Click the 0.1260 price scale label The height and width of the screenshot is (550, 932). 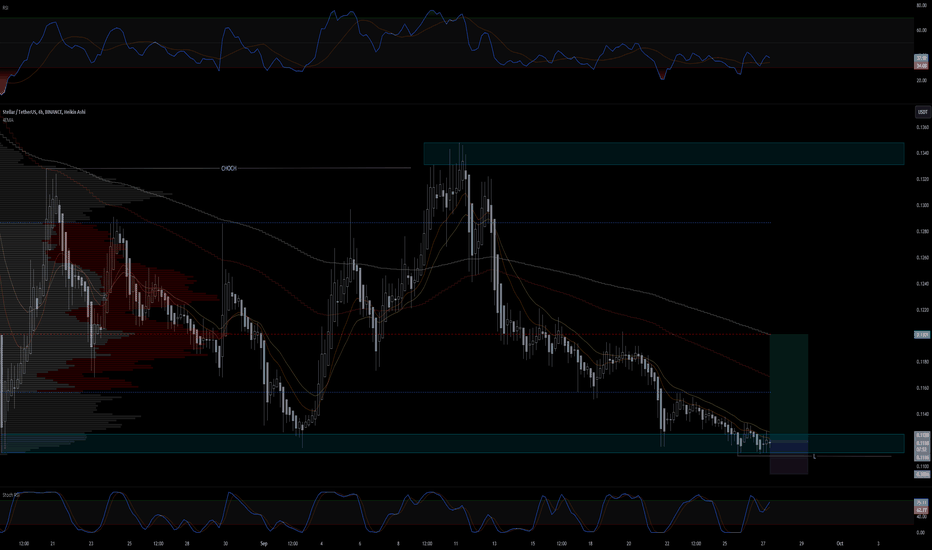[x=923, y=257]
